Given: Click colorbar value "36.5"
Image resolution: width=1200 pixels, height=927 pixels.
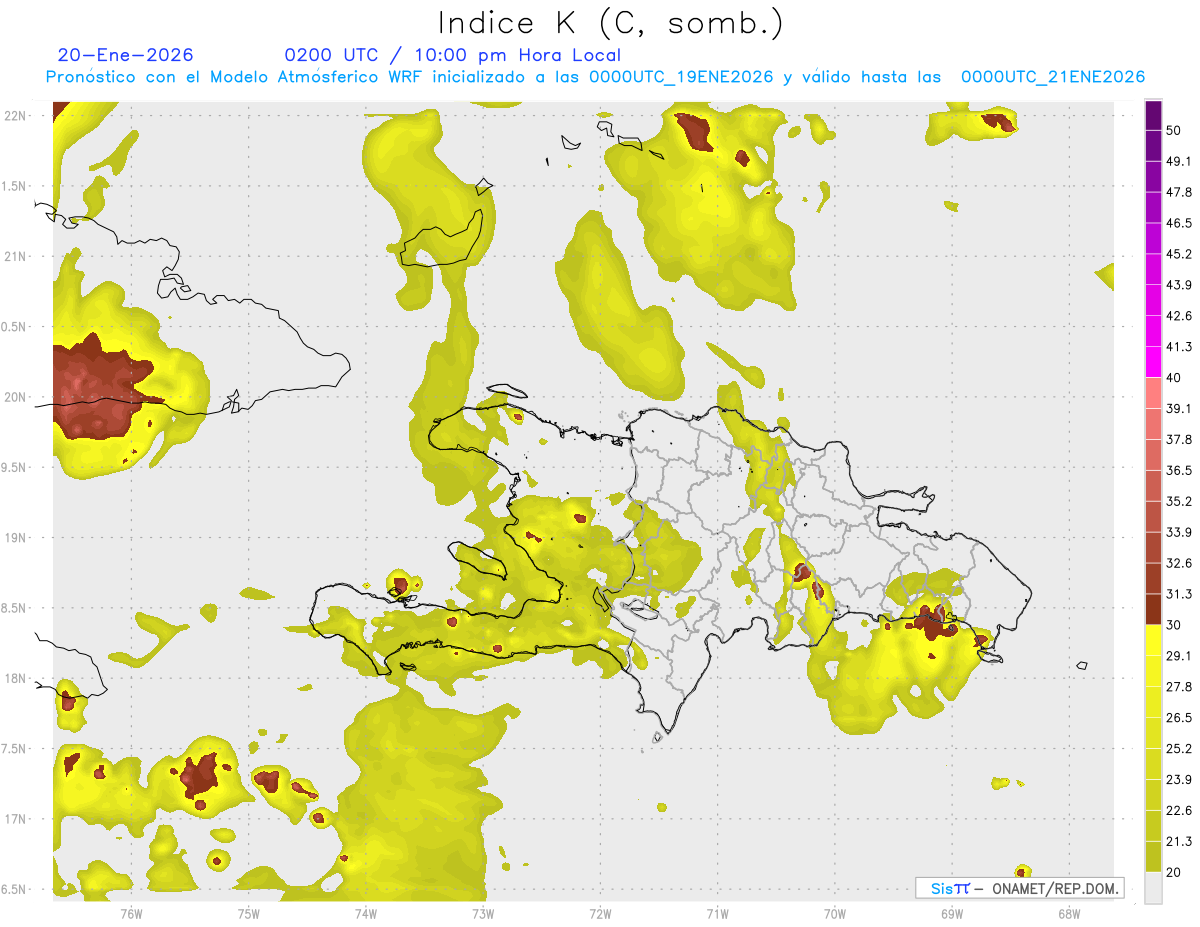Looking at the screenshot, I should pos(1180,470).
